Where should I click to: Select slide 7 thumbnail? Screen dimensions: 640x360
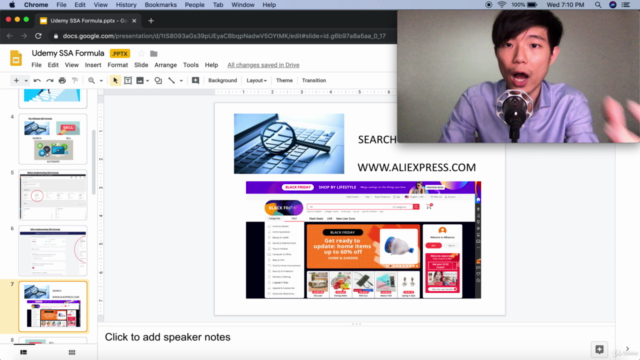click(x=53, y=307)
